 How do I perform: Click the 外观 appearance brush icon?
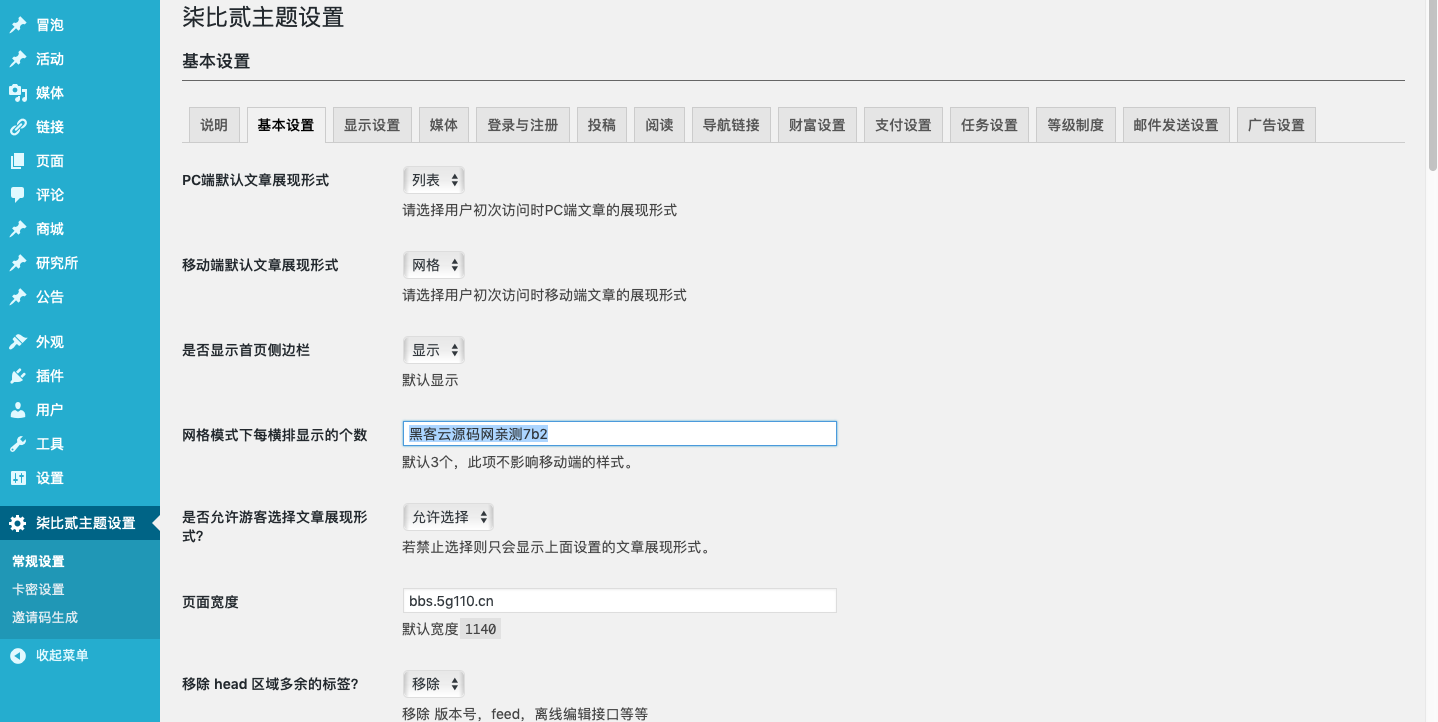click(18, 342)
